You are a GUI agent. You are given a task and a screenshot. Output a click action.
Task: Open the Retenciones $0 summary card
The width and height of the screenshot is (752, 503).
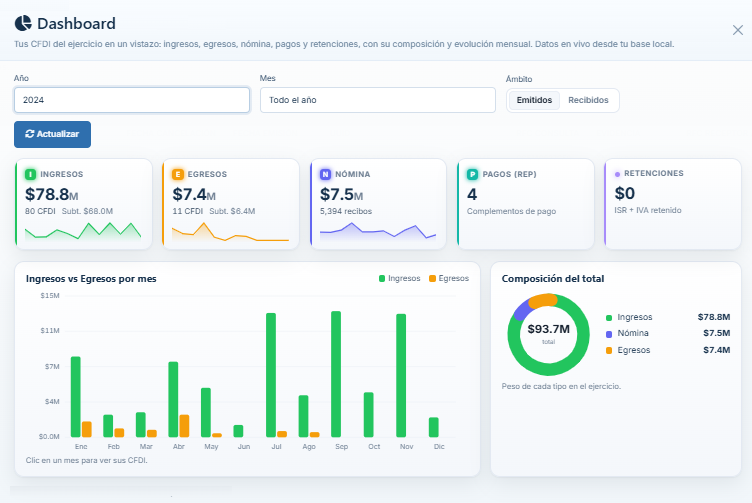point(672,204)
